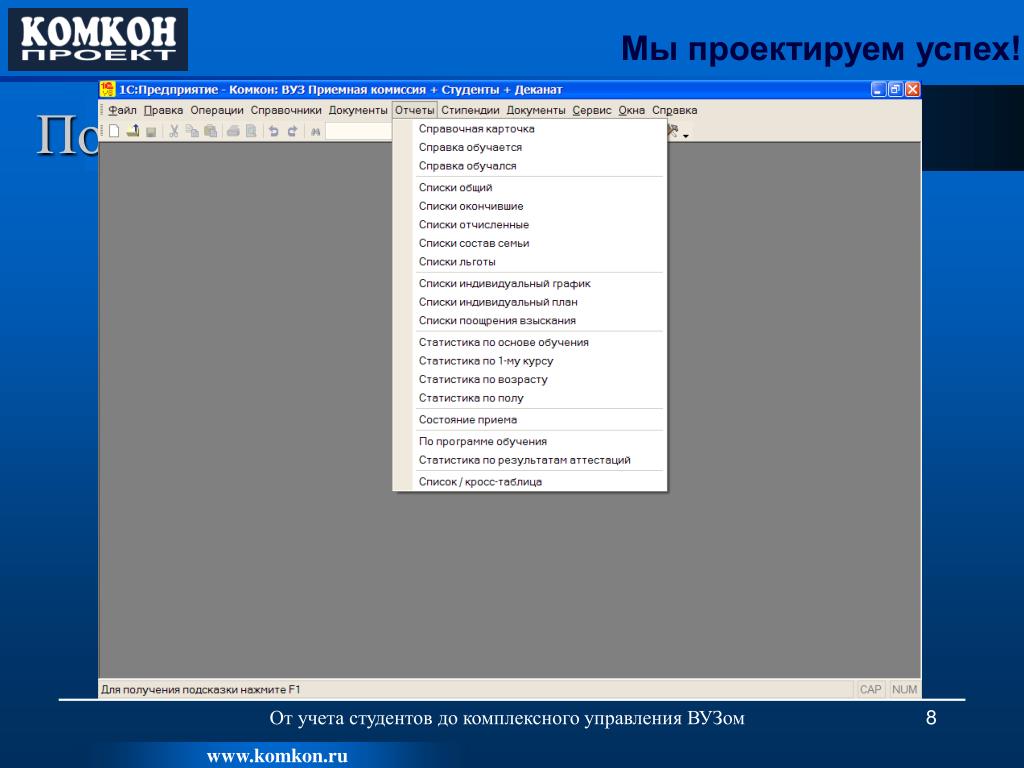Click the toolbar search text field
The width and height of the screenshot is (1024, 768).
(359, 131)
